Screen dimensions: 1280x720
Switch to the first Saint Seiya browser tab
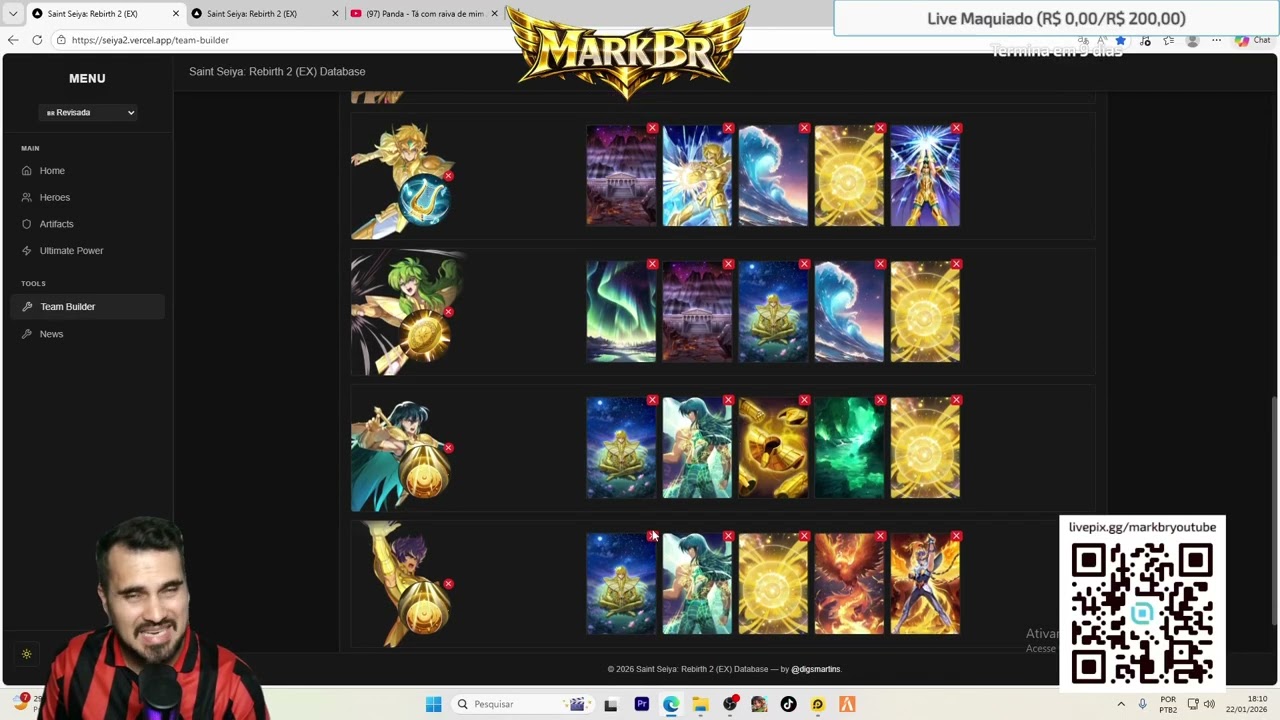coord(93,14)
